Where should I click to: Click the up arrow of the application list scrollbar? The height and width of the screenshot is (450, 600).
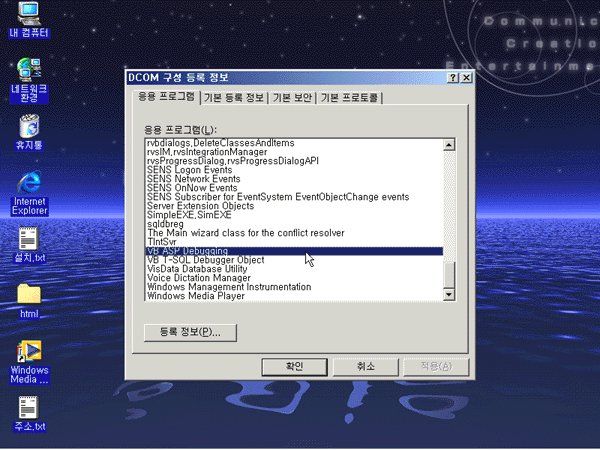click(449, 145)
